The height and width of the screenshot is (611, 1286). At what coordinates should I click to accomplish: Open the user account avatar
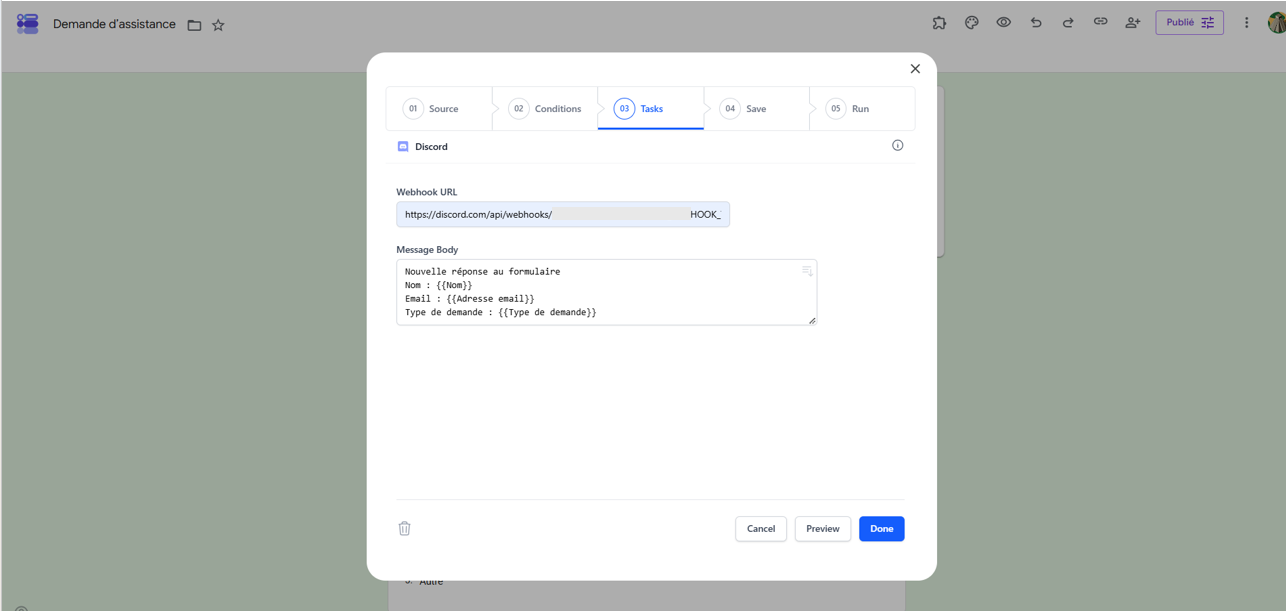coord(1276,22)
